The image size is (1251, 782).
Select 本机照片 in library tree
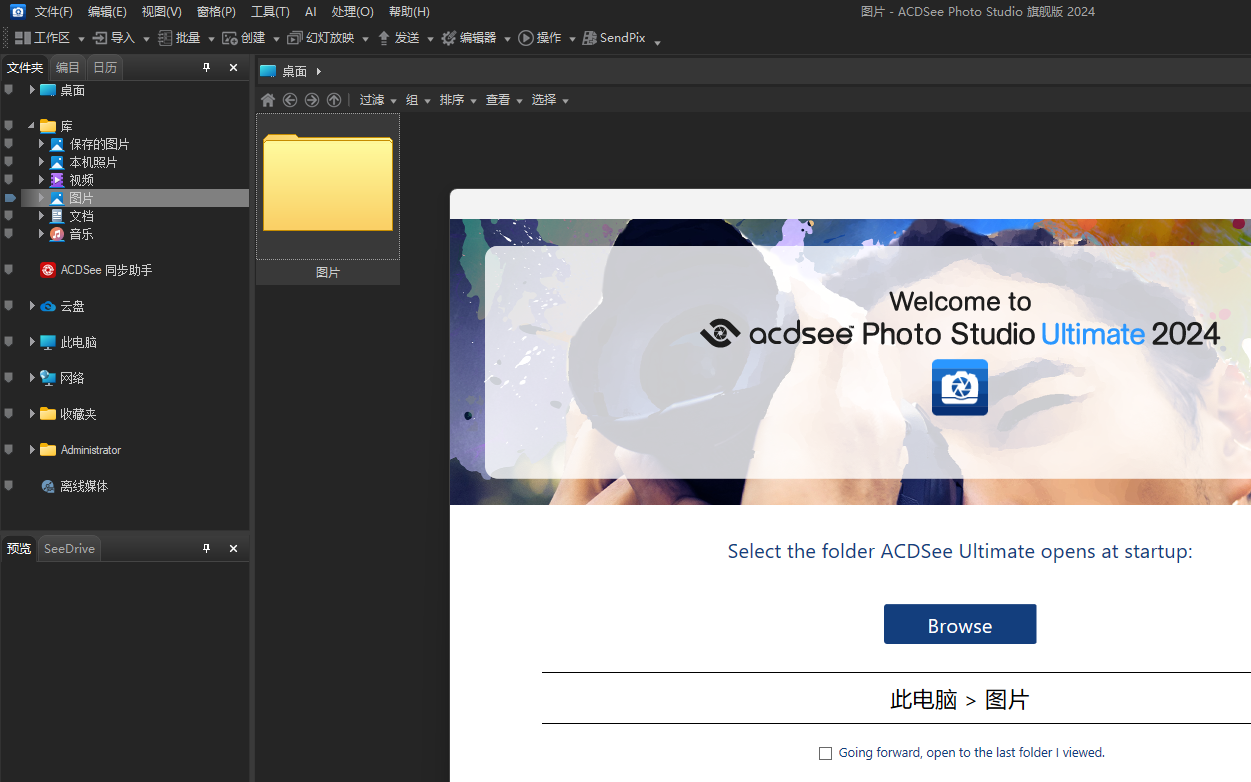pos(83,162)
